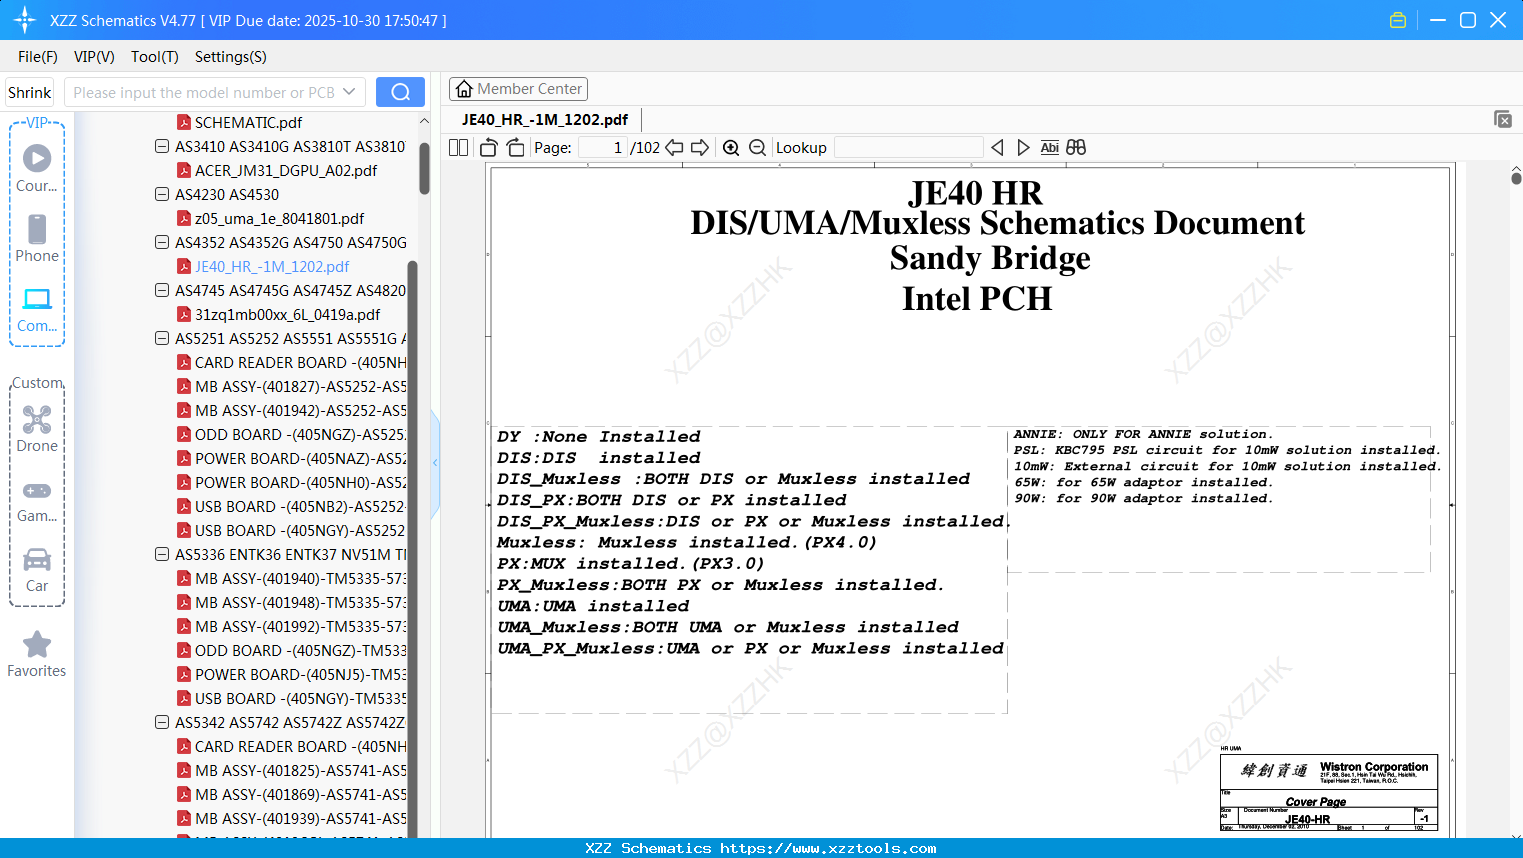Screen dimensions: 1523x858
Task: Collapse the AS4352 AS4352G group
Action: tap(162, 242)
